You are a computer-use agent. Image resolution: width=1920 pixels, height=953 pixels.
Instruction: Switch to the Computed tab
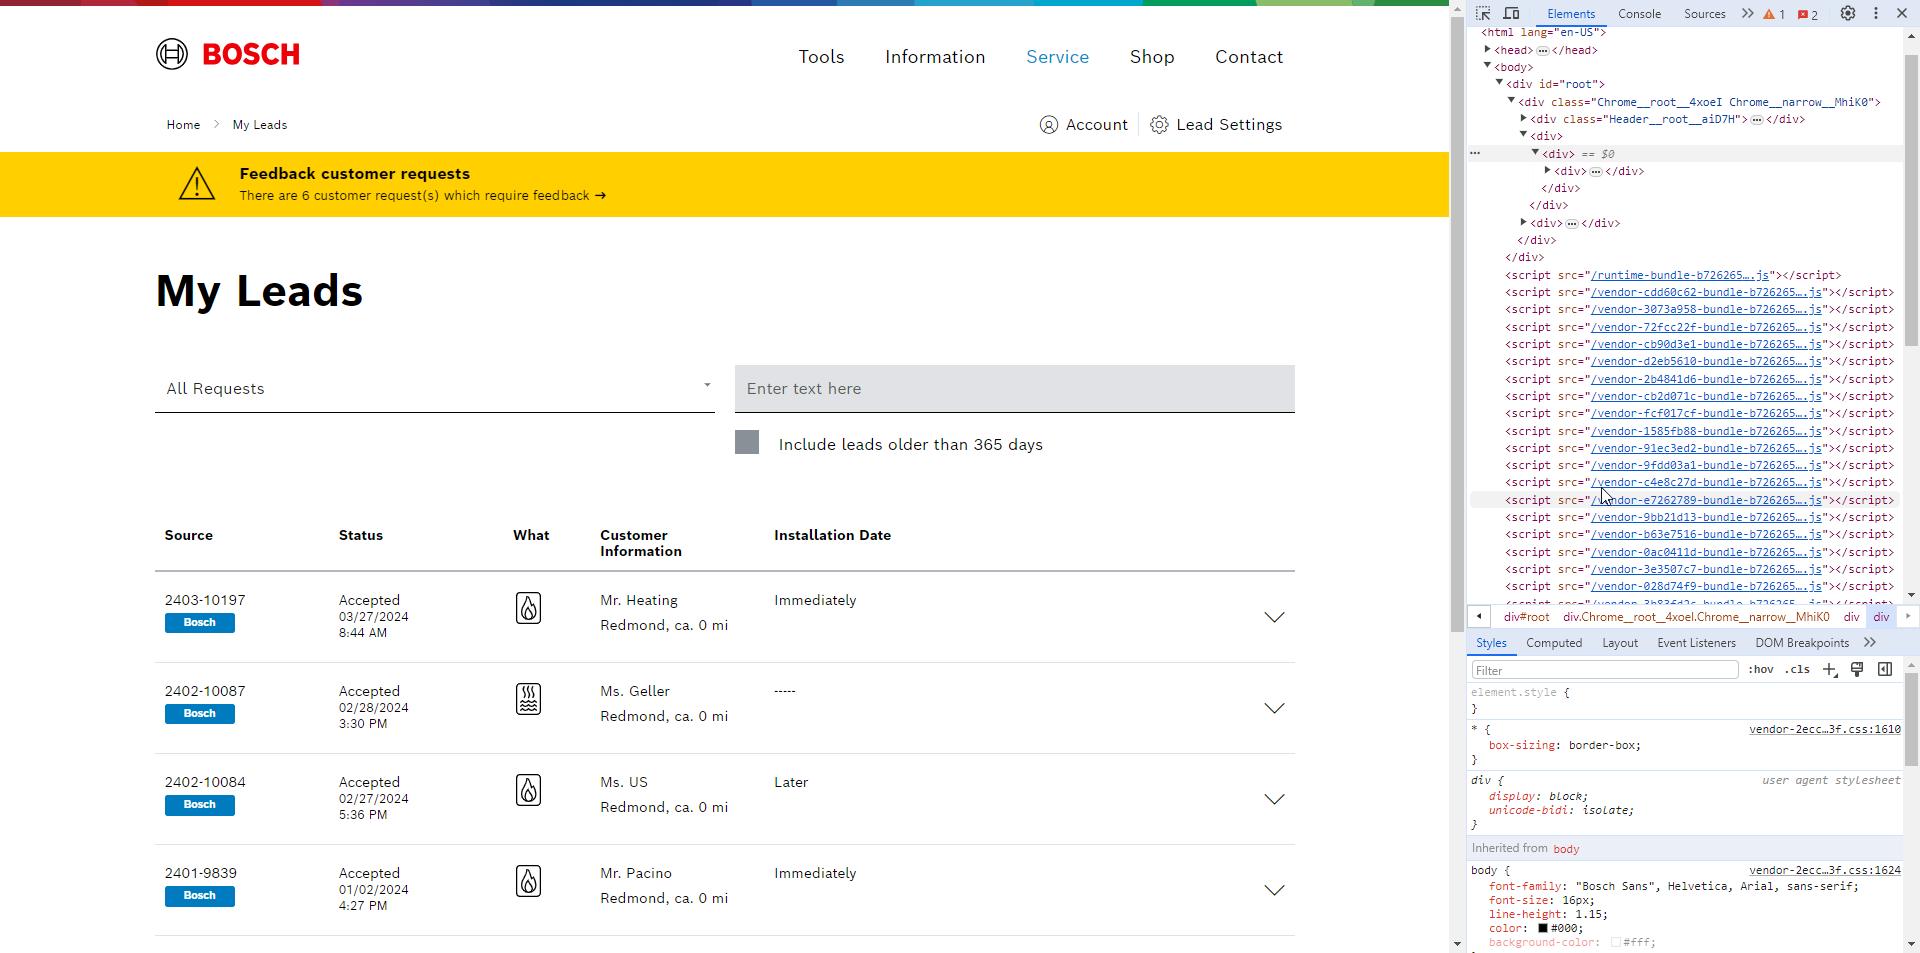point(1554,643)
